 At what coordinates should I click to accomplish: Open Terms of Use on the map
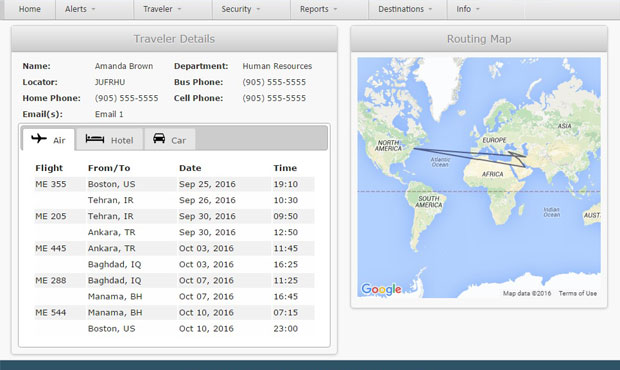tap(578, 293)
